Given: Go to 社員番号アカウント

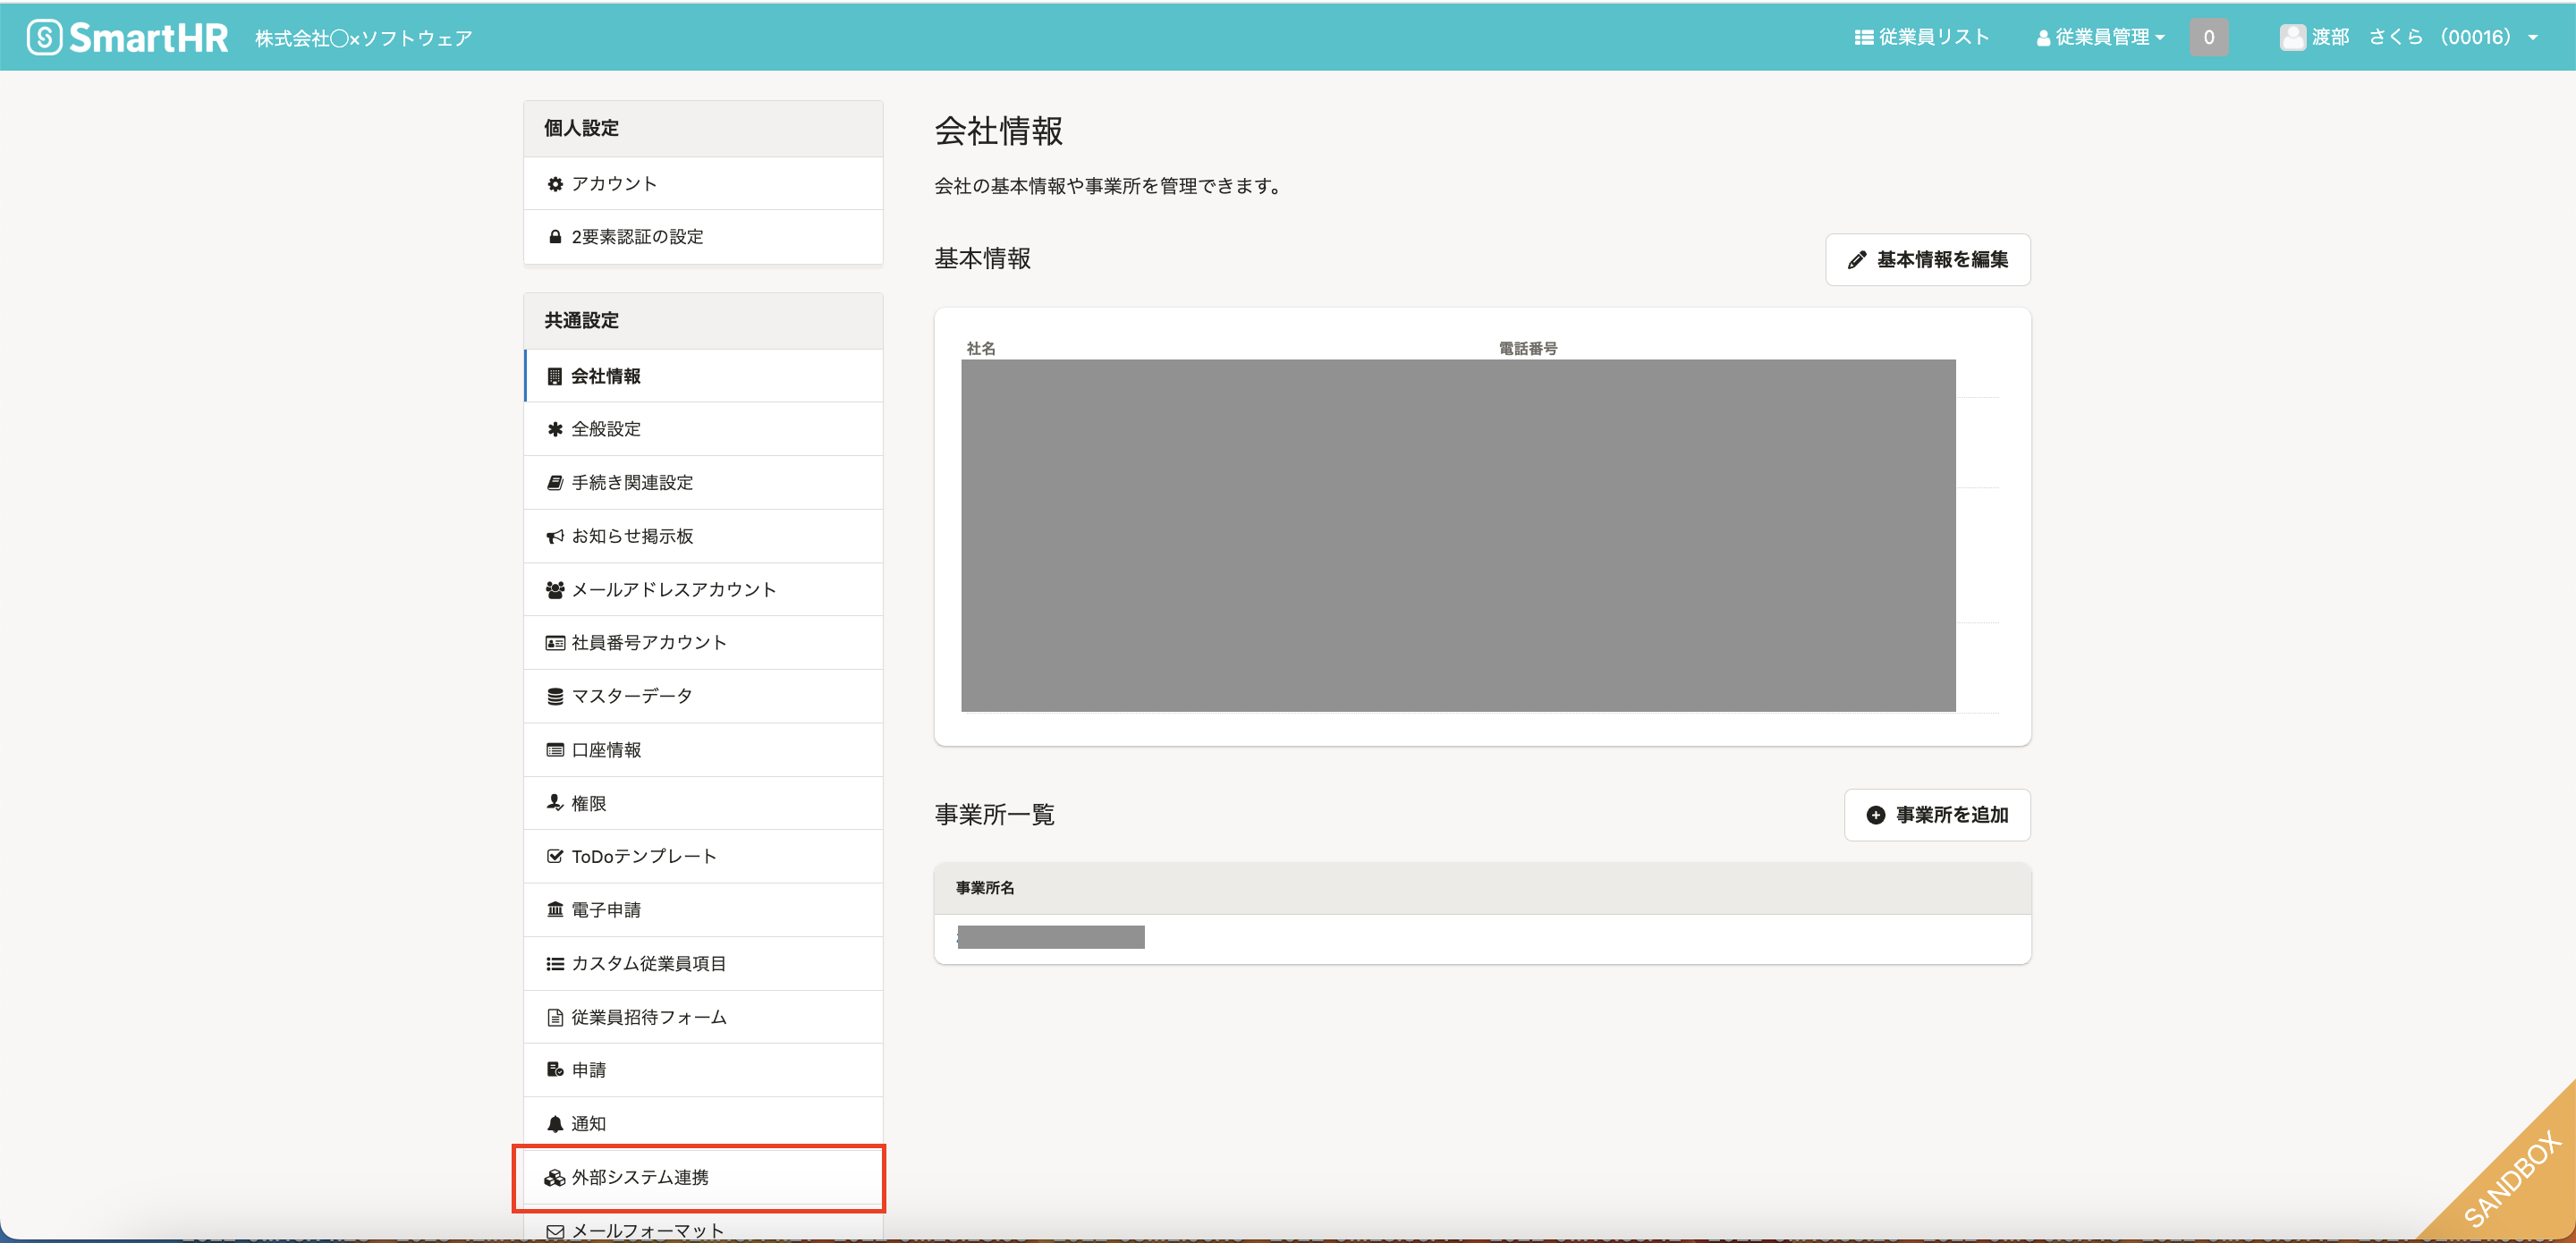Looking at the screenshot, I should (703, 643).
